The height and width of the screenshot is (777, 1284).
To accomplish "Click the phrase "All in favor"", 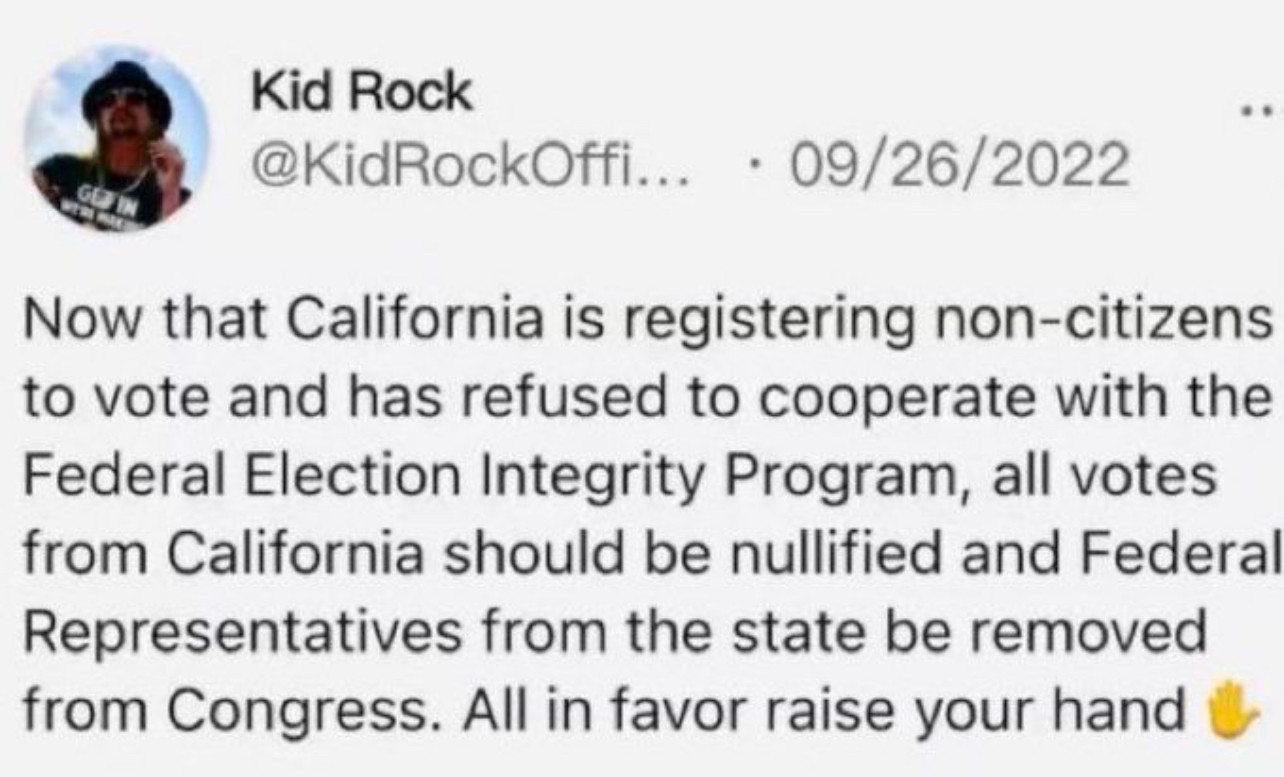I will (563, 709).
